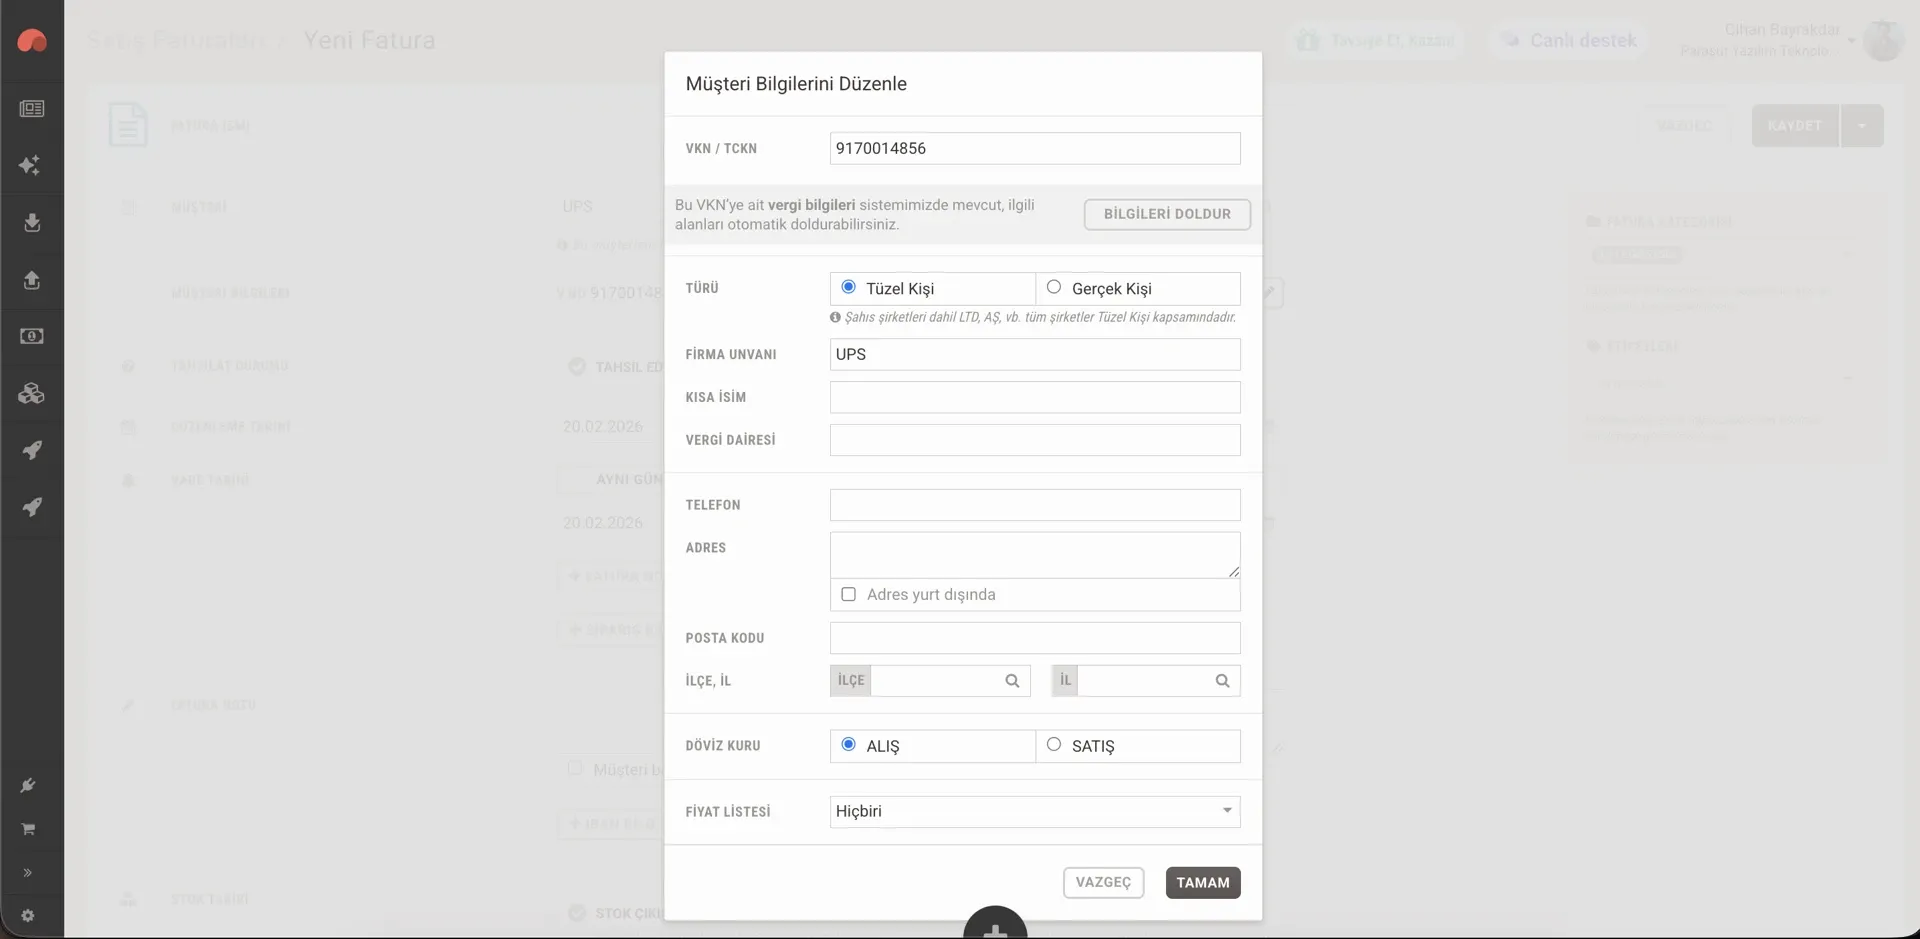Check the Adres yurt dışında checkbox
The image size is (1920, 939).
[849, 594]
